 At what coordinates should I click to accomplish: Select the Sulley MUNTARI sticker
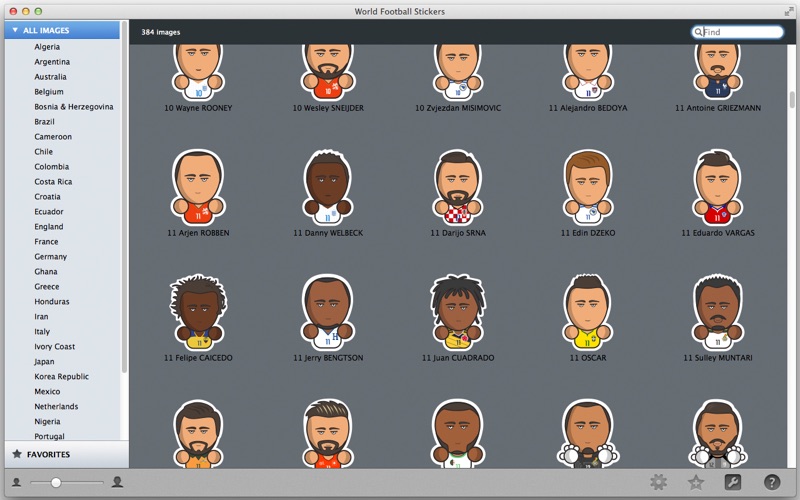click(x=718, y=312)
